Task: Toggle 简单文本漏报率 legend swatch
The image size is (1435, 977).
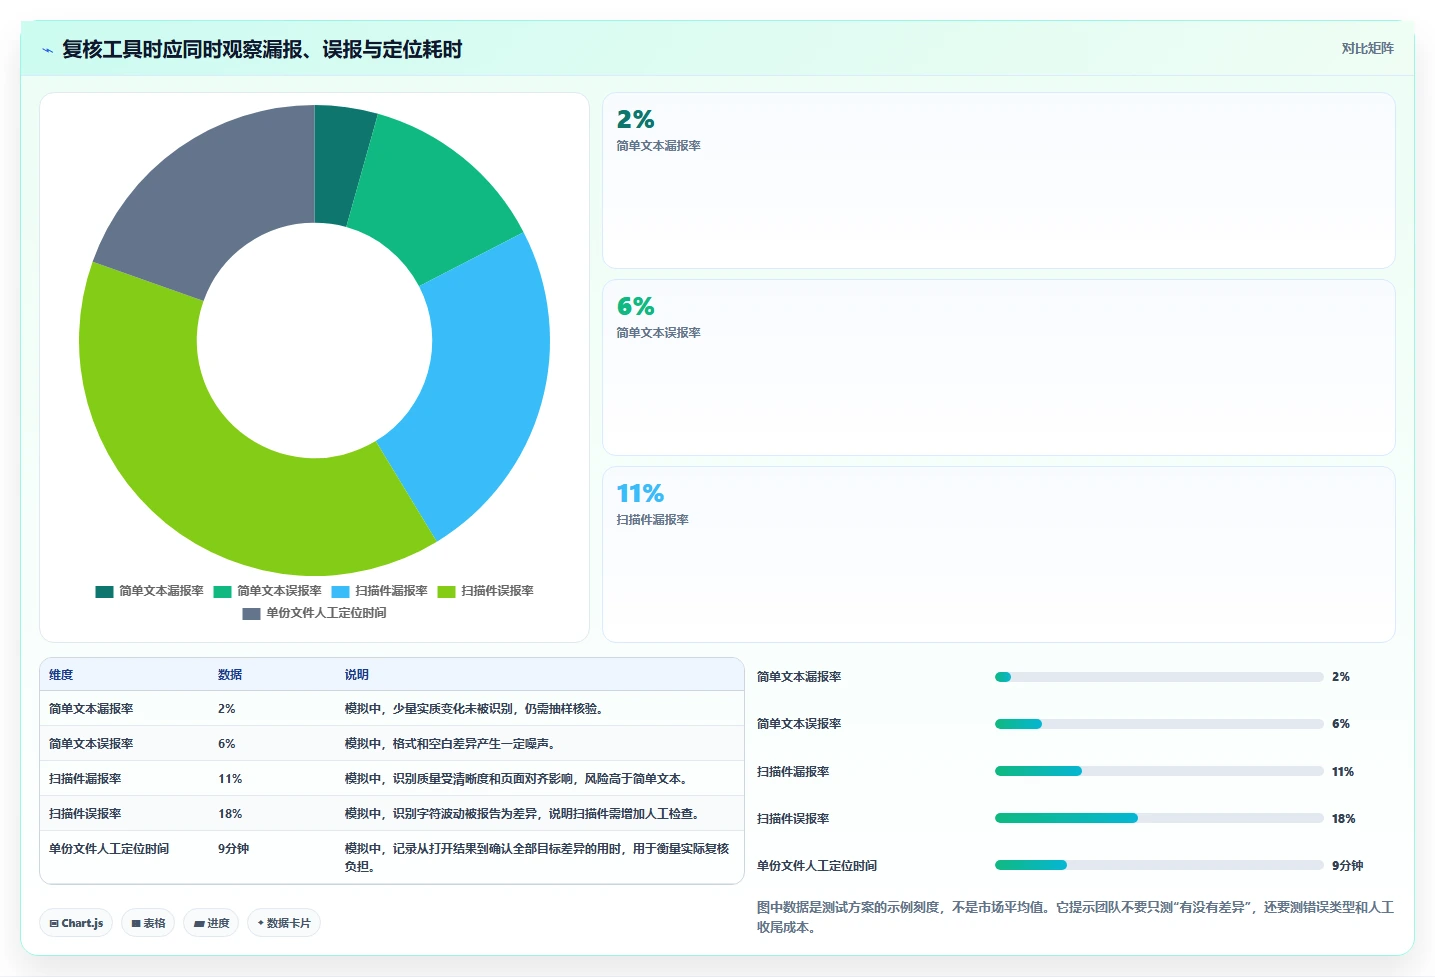Action: tap(104, 591)
